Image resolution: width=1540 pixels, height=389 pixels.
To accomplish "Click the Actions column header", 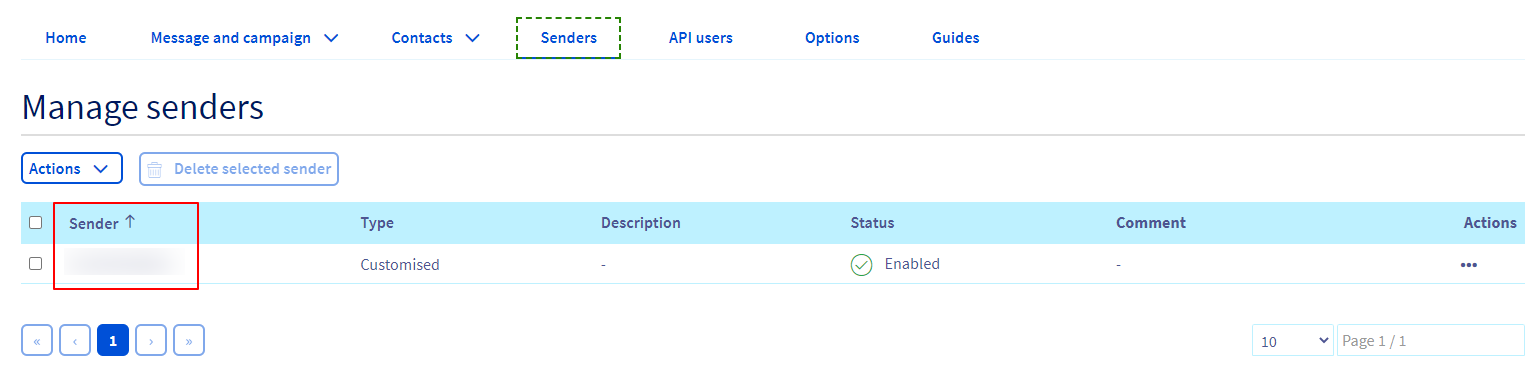I will [1490, 223].
